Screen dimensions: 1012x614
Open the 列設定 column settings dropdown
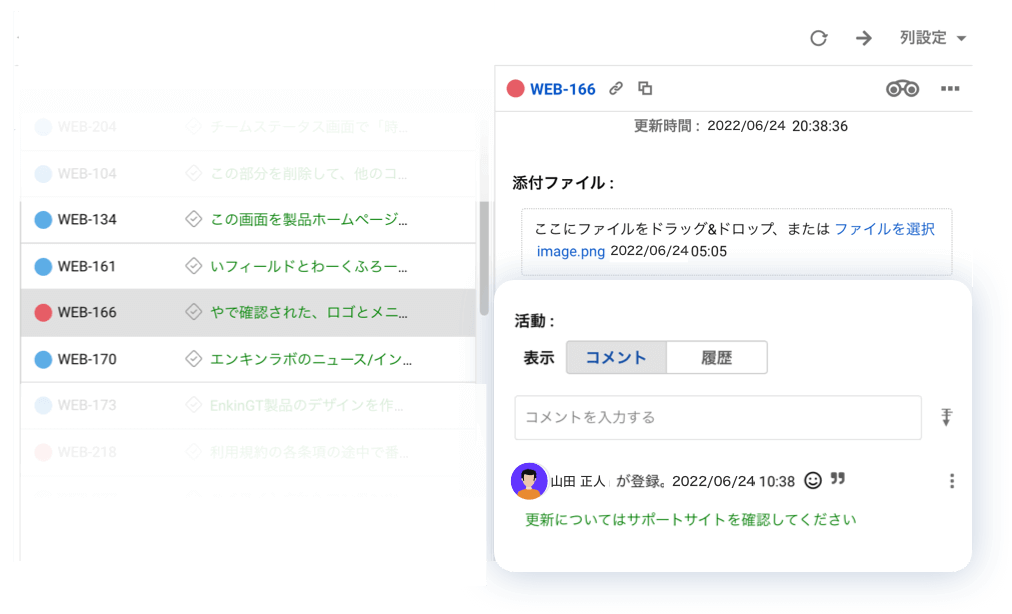[x=932, y=38]
